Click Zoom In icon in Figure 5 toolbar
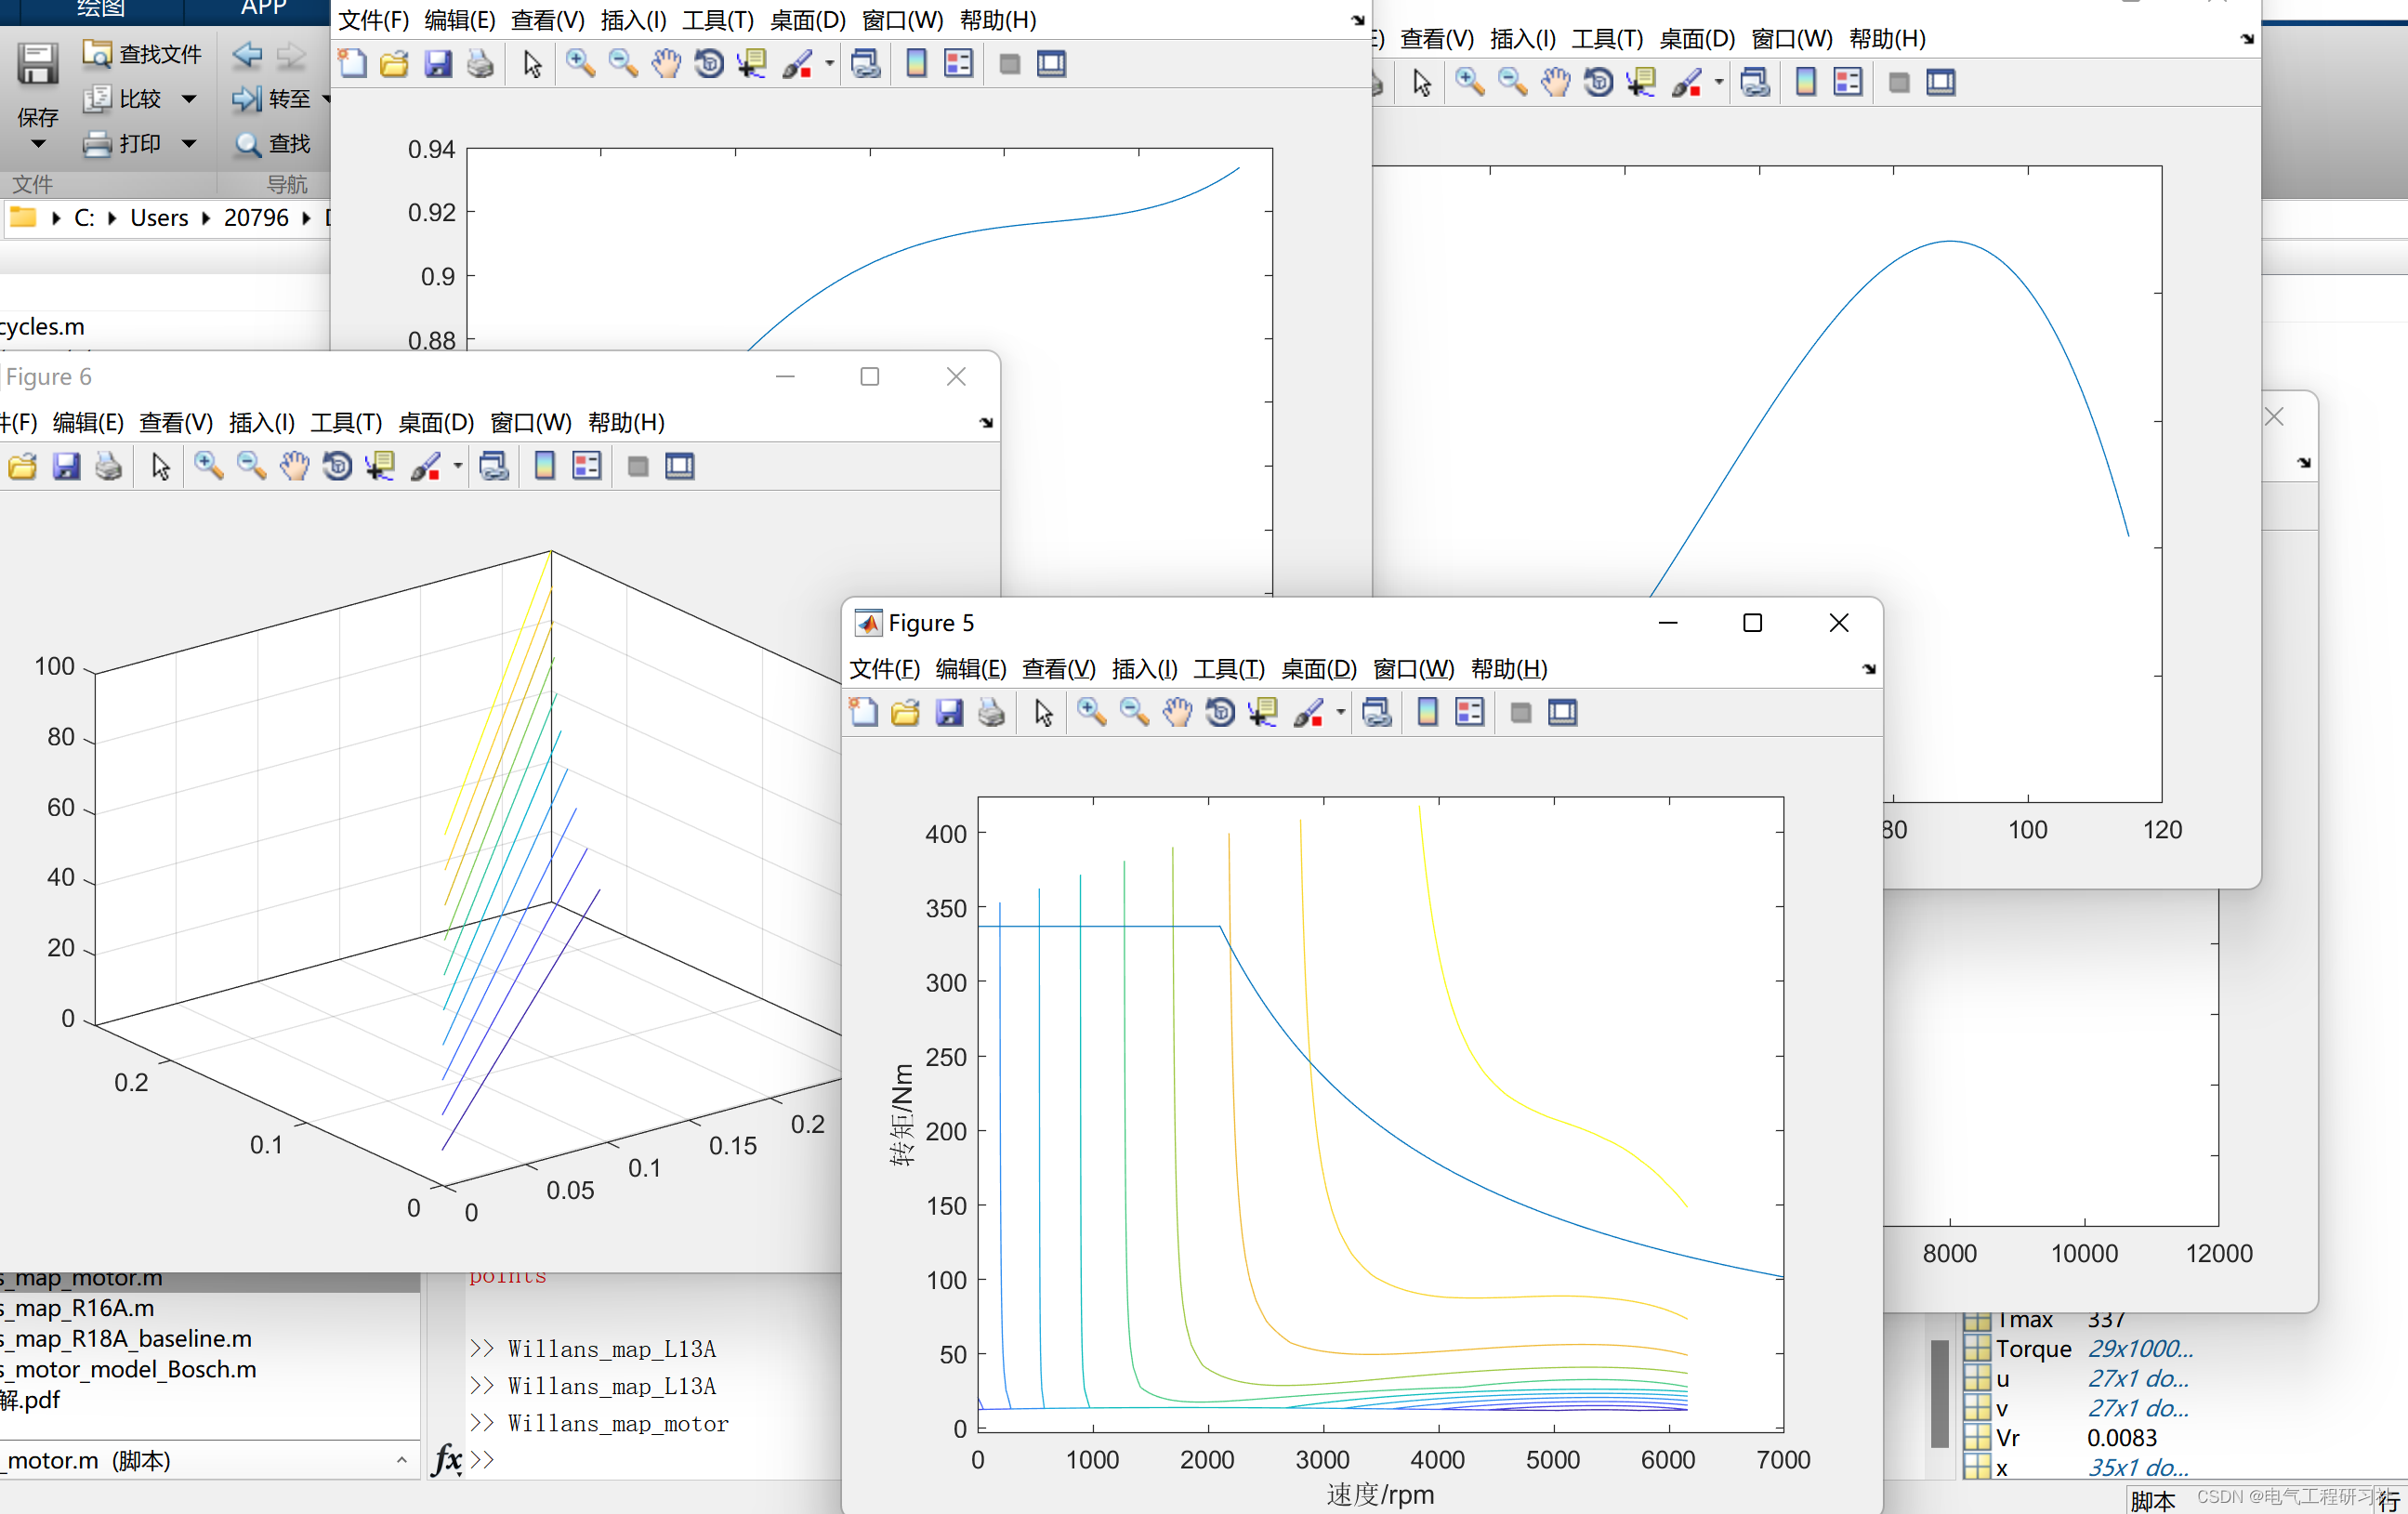The image size is (2408, 1514). (1091, 712)
